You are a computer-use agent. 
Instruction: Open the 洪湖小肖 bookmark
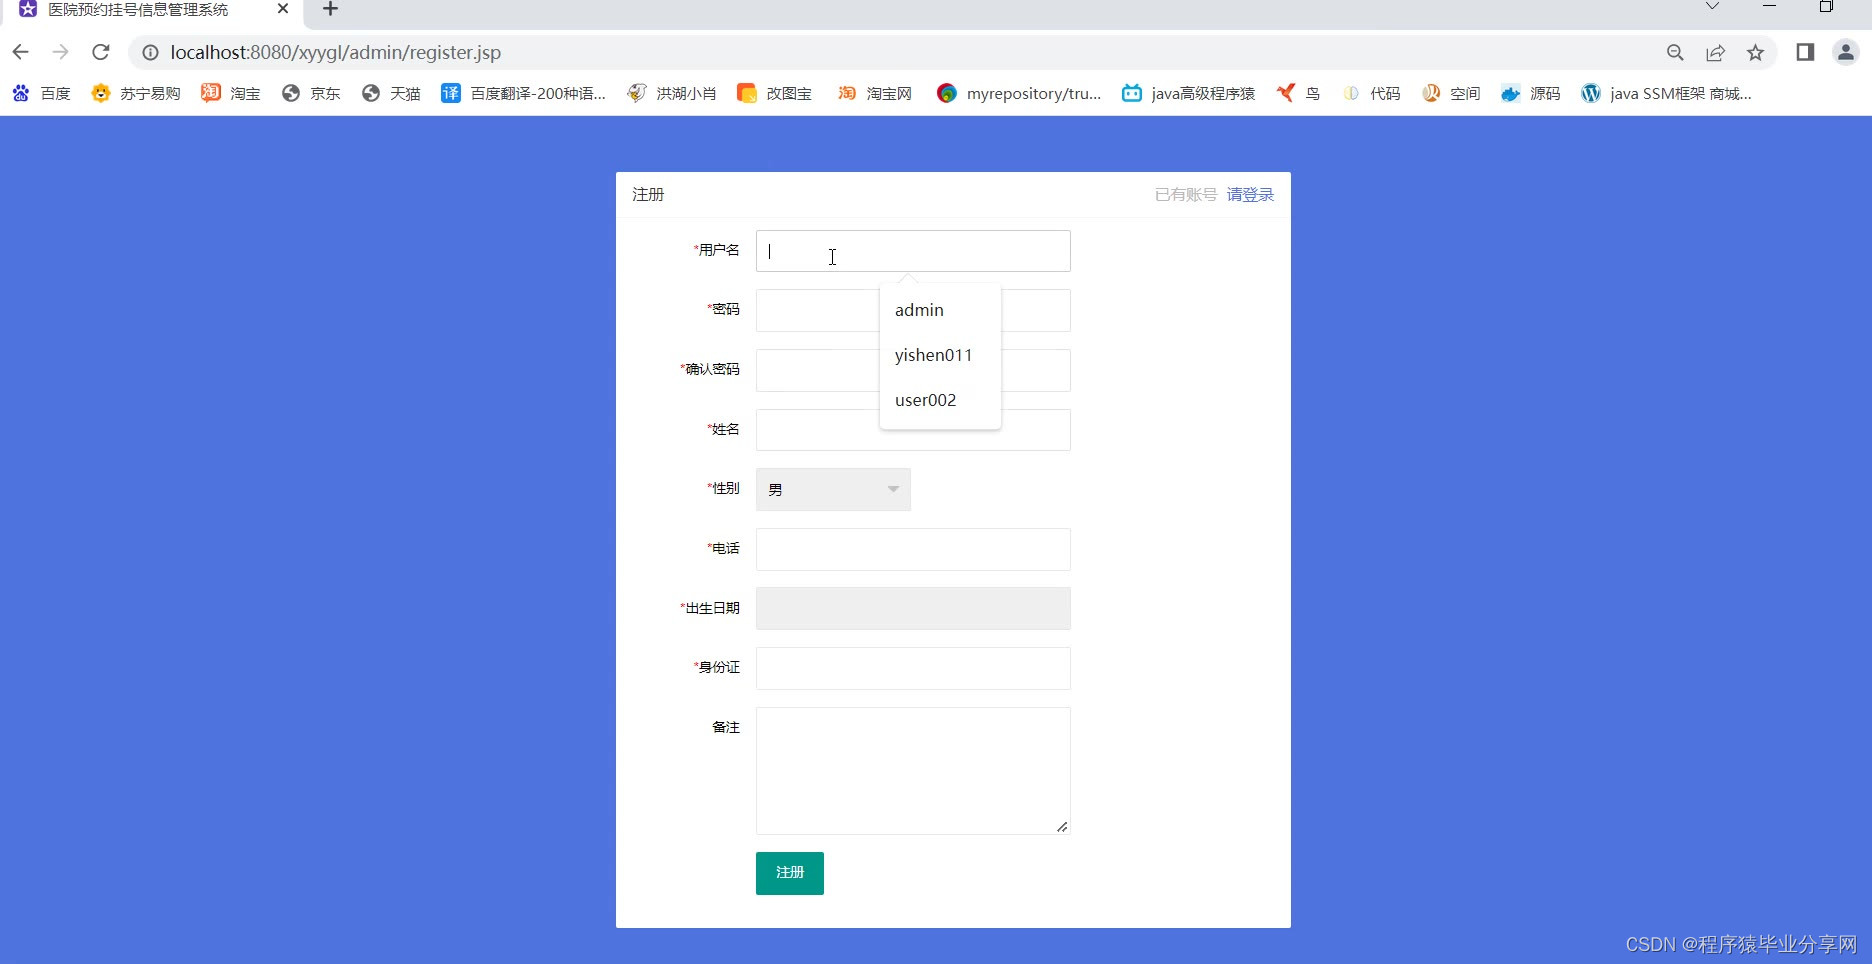pyautogui.click(x=671, y=93)
